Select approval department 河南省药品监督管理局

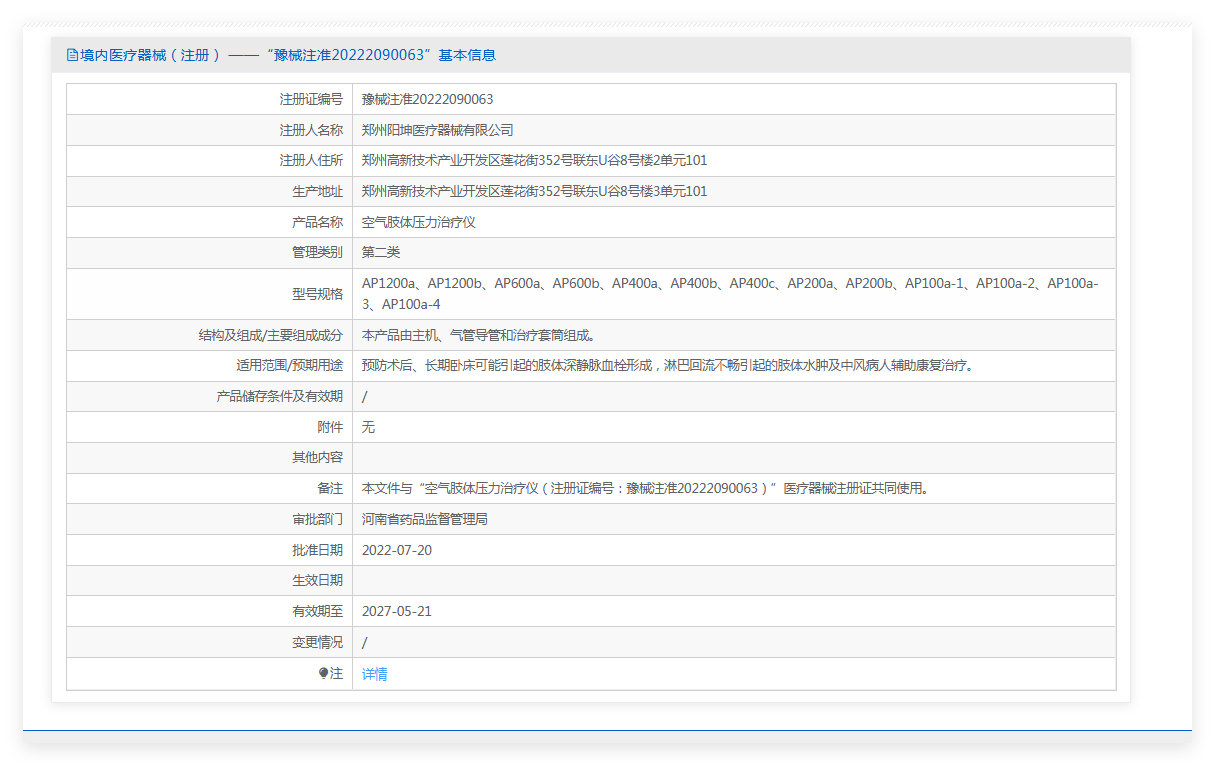(424, 519)
